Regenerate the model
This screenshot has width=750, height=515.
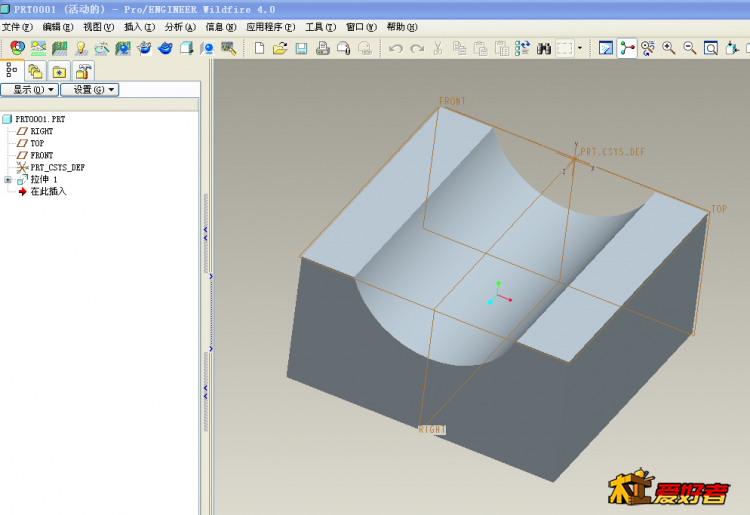click(522, 48)
